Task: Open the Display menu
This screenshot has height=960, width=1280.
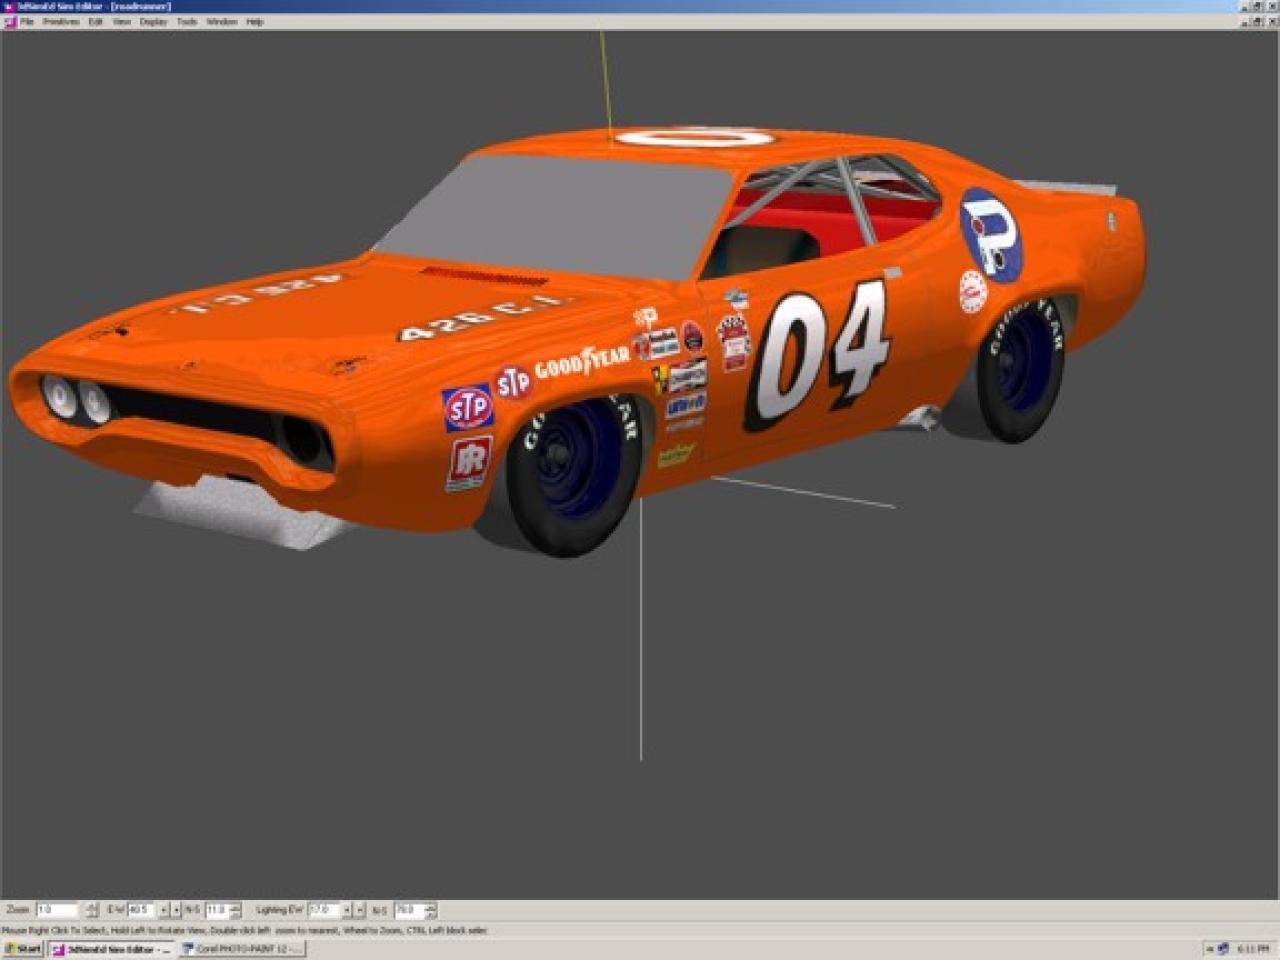Action: pyautogui.click(x=154, y=21)
